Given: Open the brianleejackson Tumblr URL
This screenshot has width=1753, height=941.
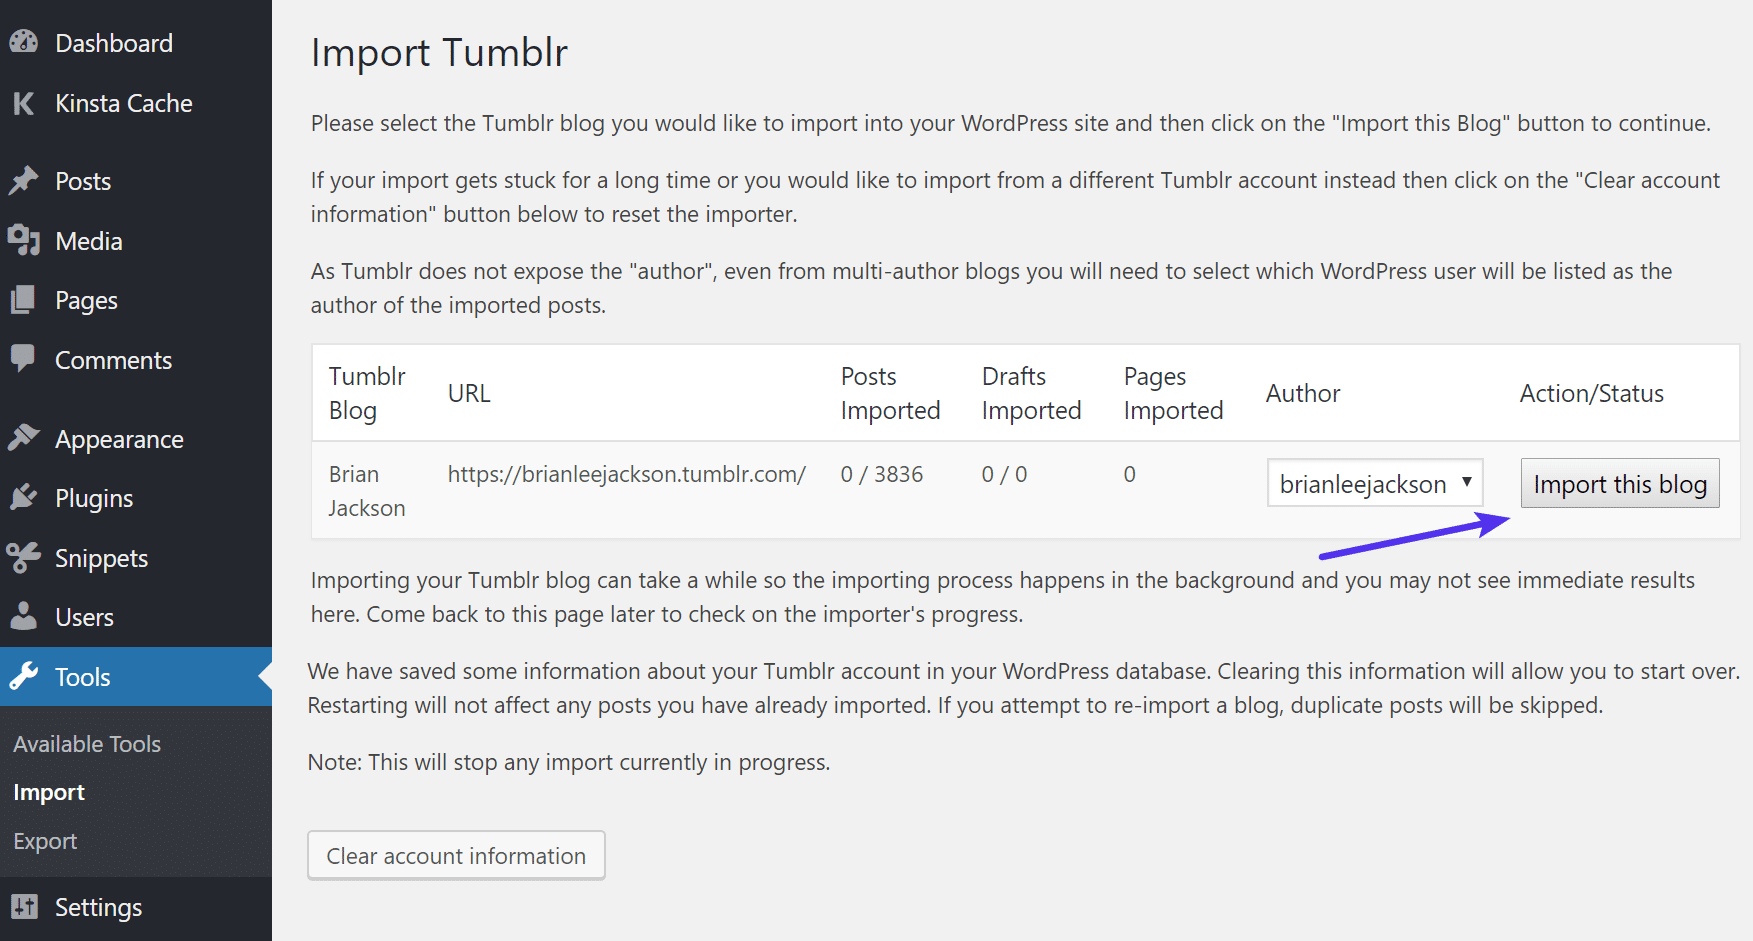Looking at the screenshot, I should coord(626,473).
